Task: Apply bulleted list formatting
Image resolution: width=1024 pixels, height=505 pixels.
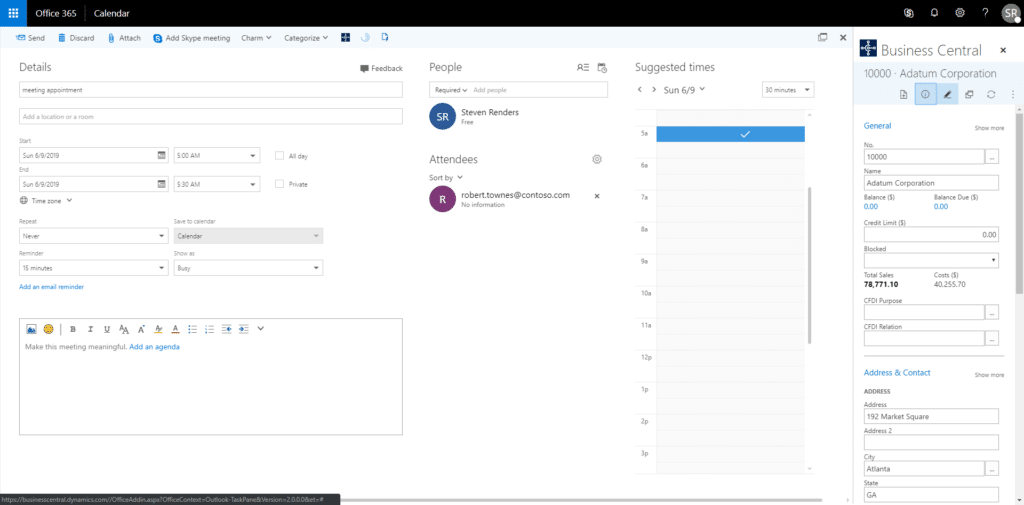Action: (193, 329)
